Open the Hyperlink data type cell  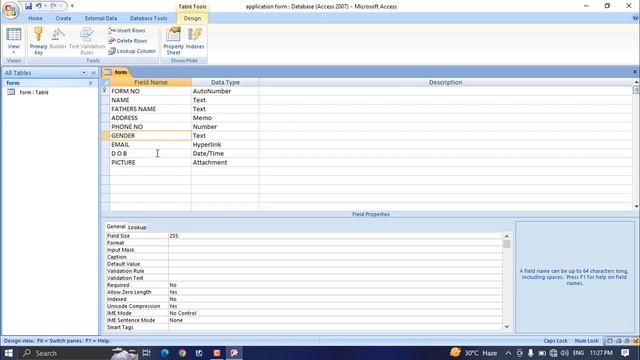[x=225, y=144]
